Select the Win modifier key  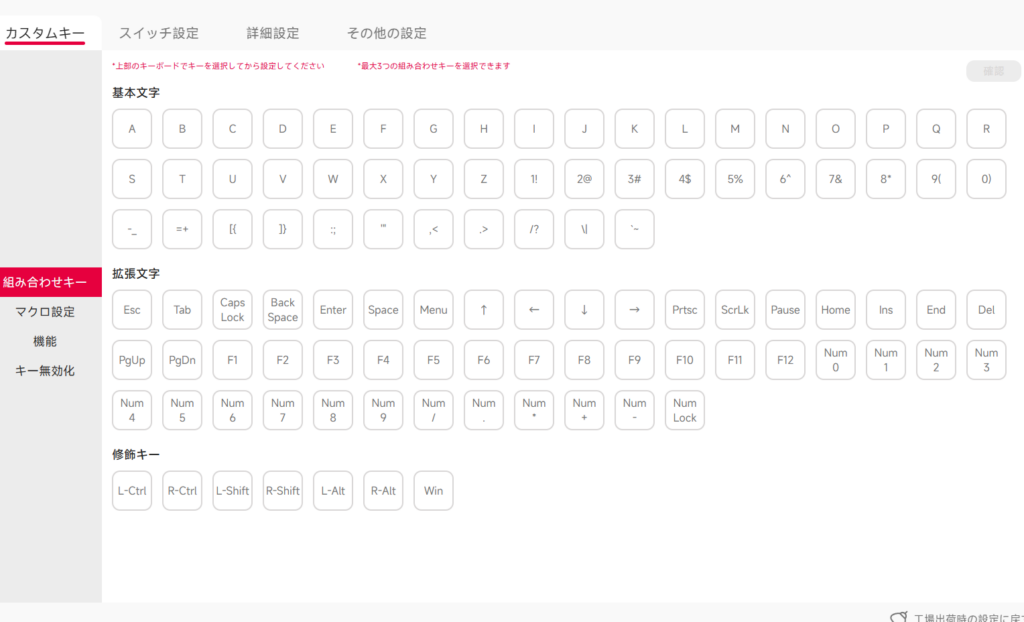[433, 491]
